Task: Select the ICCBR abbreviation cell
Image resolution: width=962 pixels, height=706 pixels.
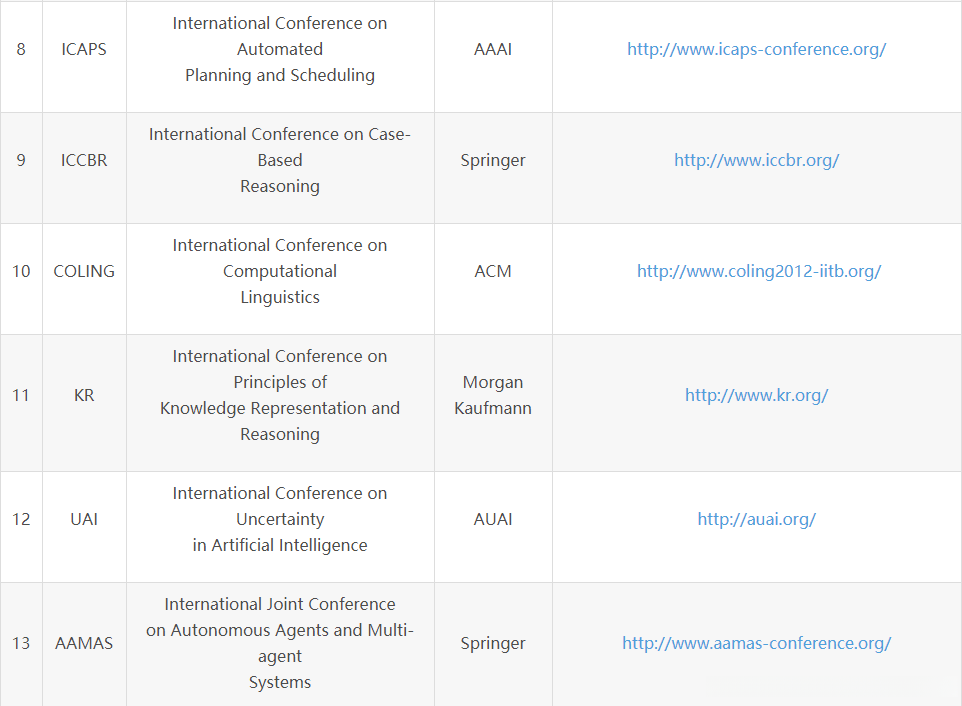Action: coord(84,160)
